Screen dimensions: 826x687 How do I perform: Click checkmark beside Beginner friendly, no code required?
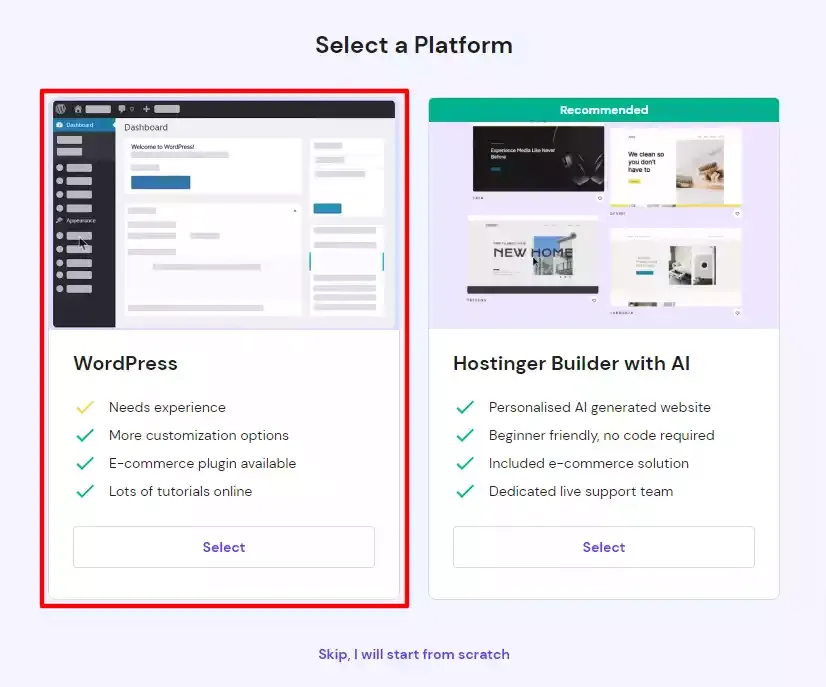pyautogui.click(x=465, y=435)
